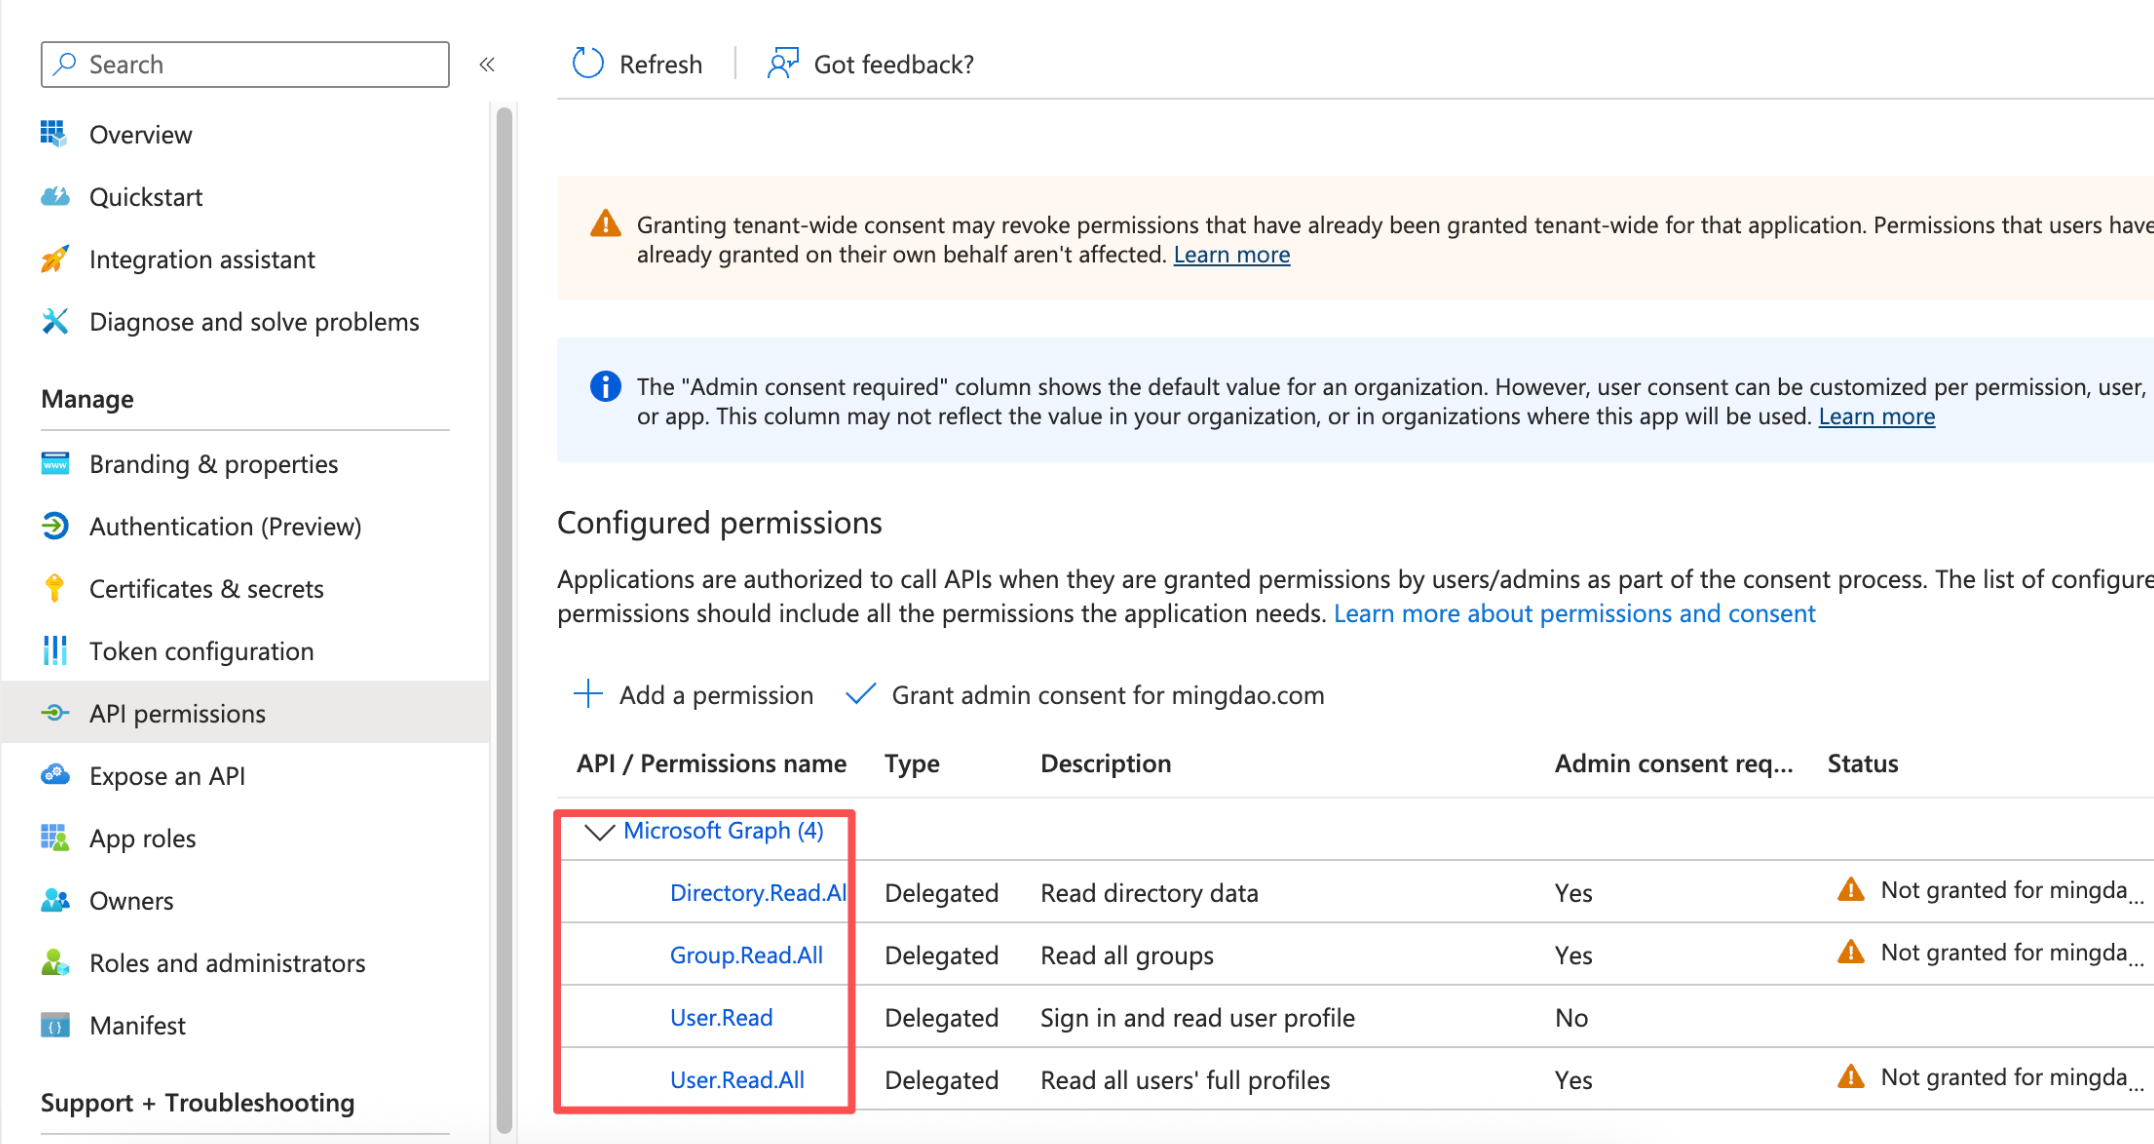Open Branding & properties page
Screen dimensions: 2154x1144
(213, 464)
